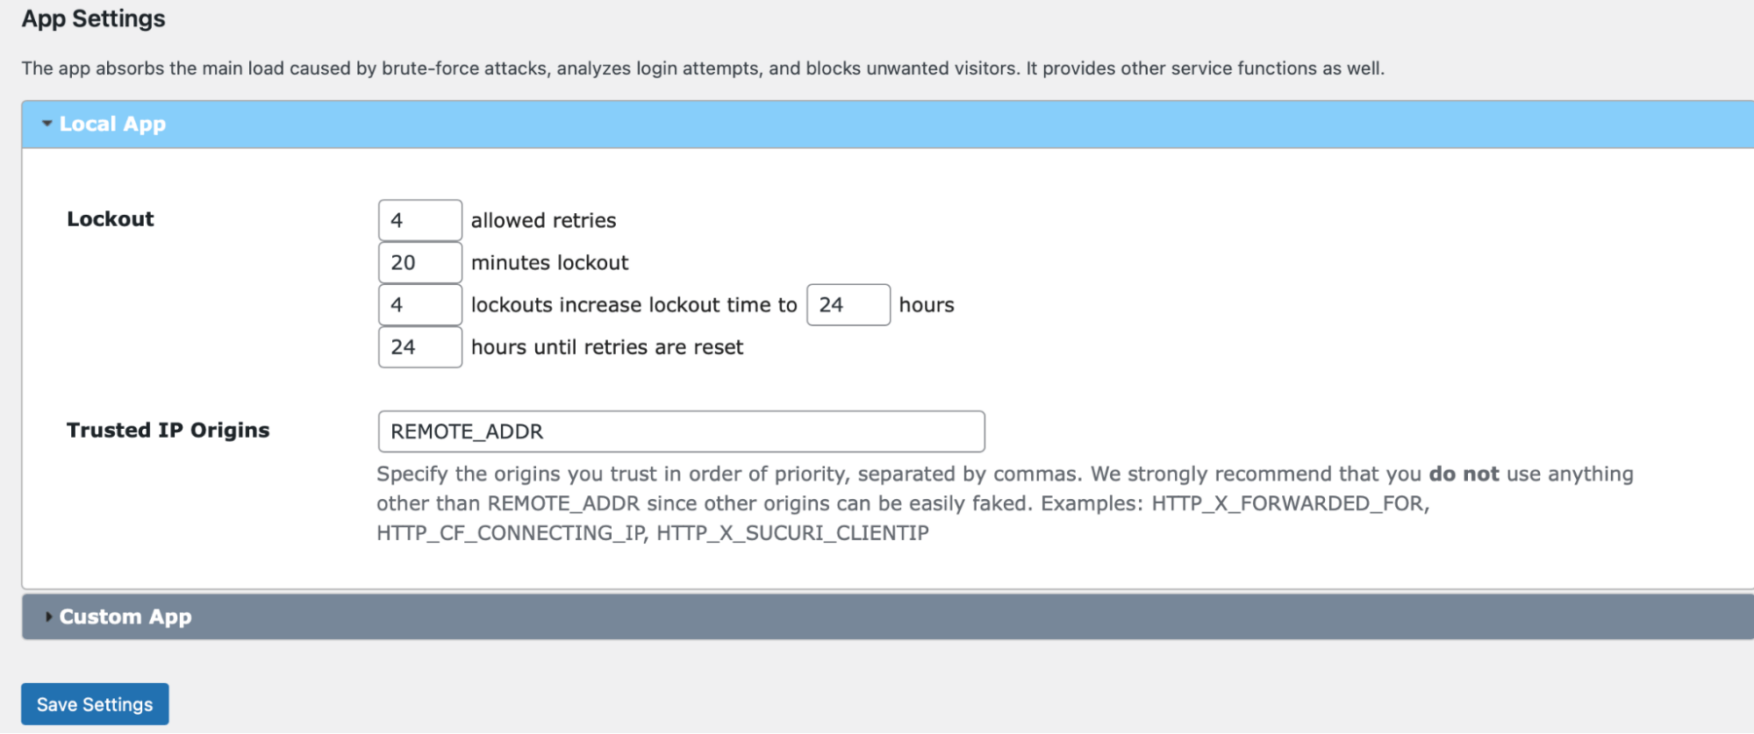The height and width of the screenshot is (734, 1754).
Task: Select the lockouts increase field showing 4
Action: (419, 304)
